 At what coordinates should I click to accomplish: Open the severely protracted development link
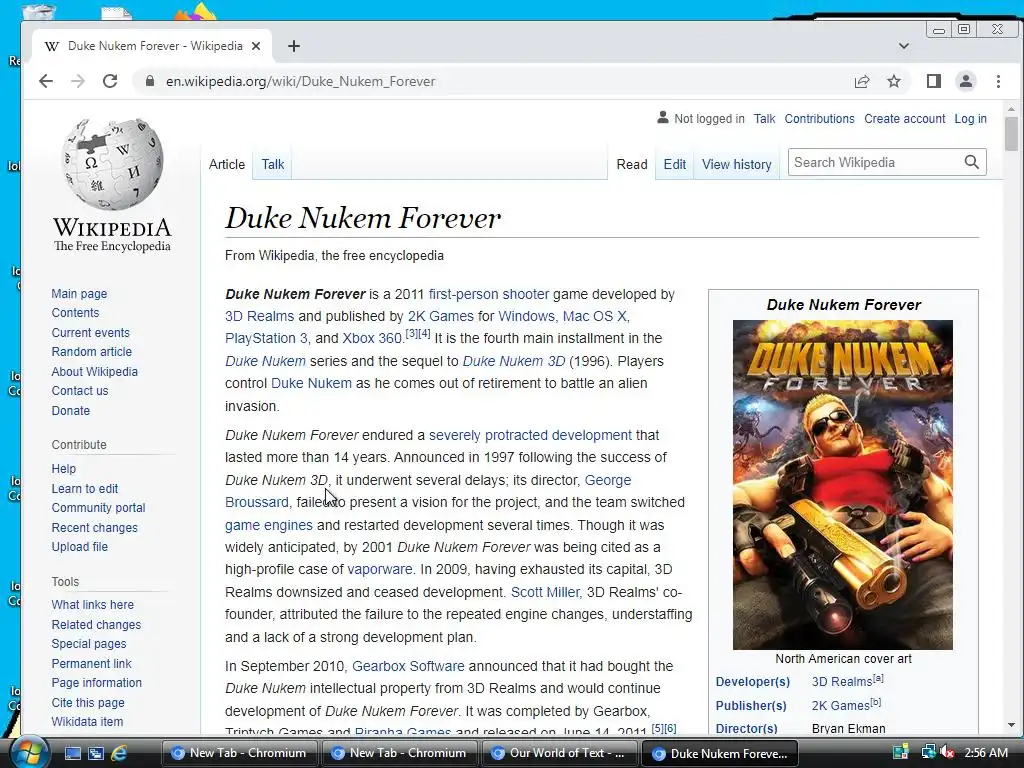[x=530, y=436]
